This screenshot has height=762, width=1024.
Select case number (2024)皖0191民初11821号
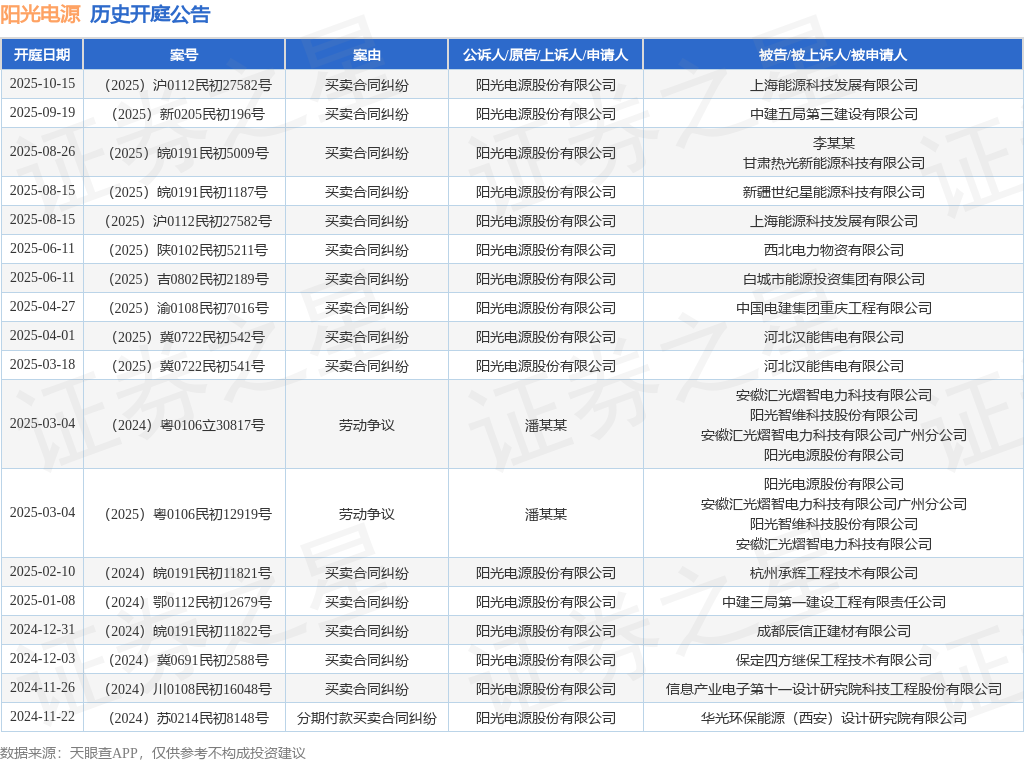(188, 573)
